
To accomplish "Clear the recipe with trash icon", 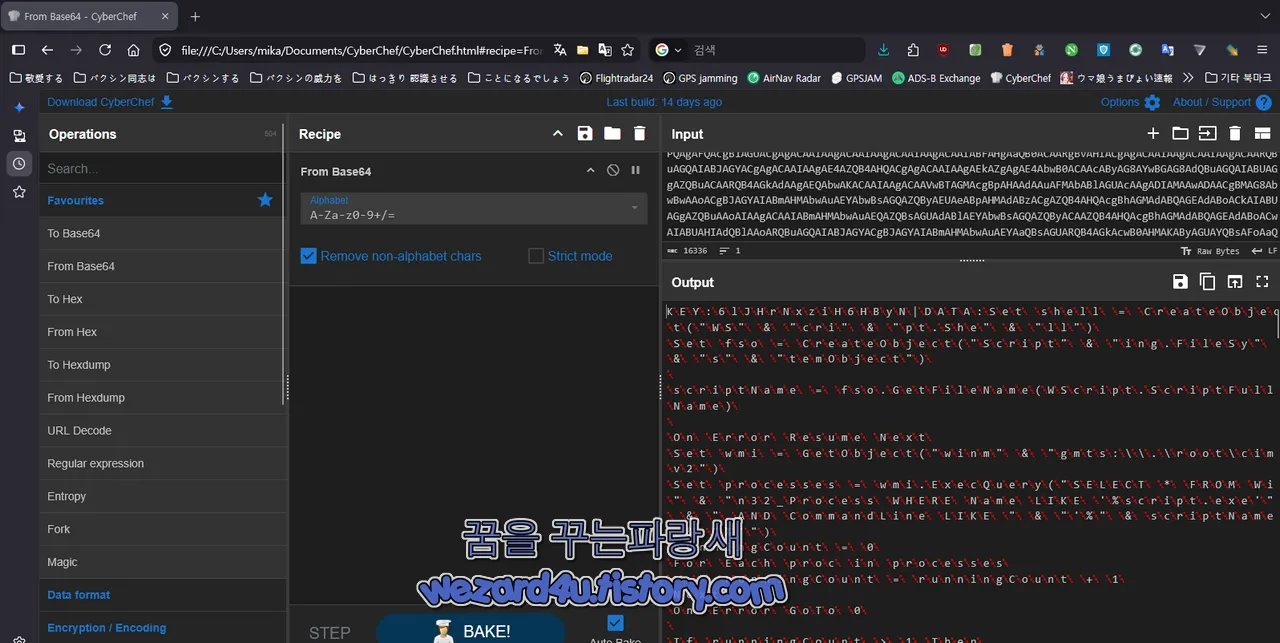I will 639,134.
